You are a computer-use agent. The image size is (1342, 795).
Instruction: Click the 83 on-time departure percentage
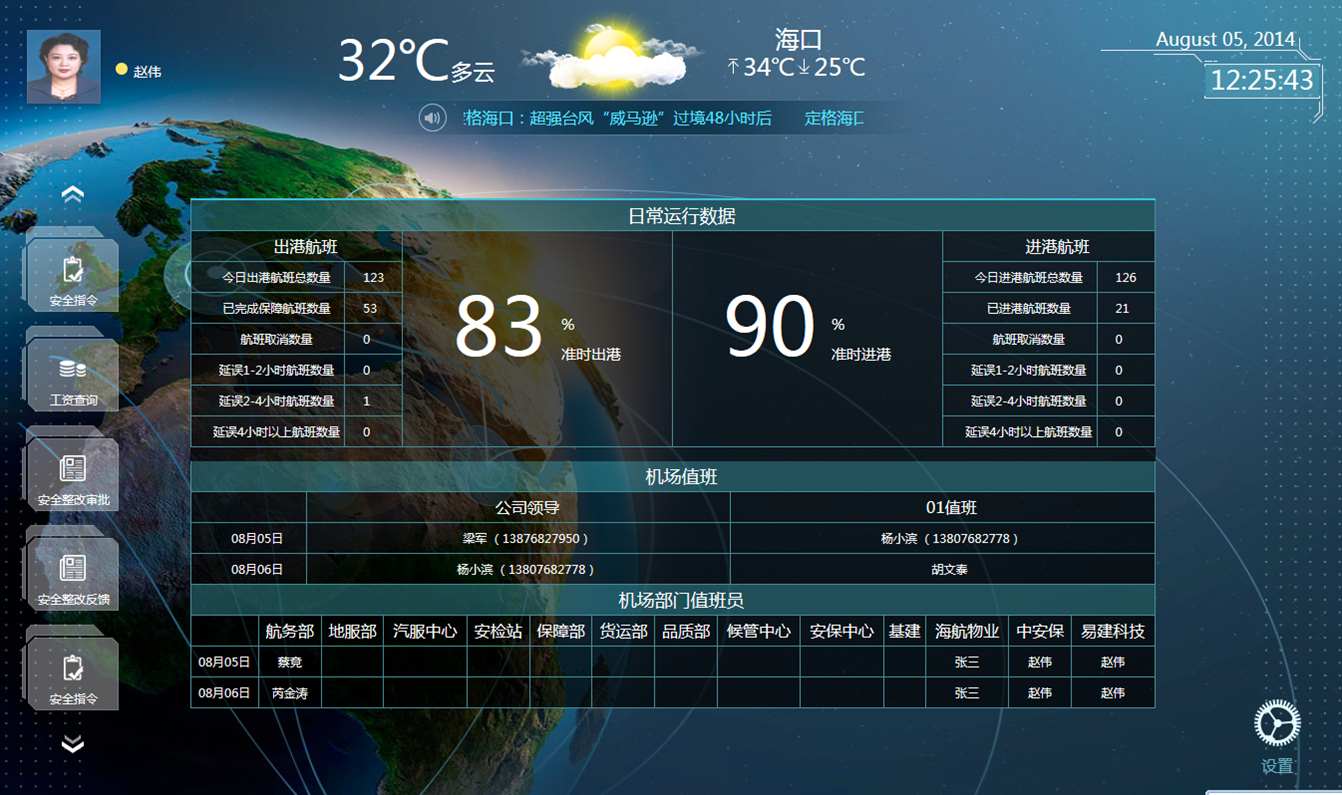[498, 327]
